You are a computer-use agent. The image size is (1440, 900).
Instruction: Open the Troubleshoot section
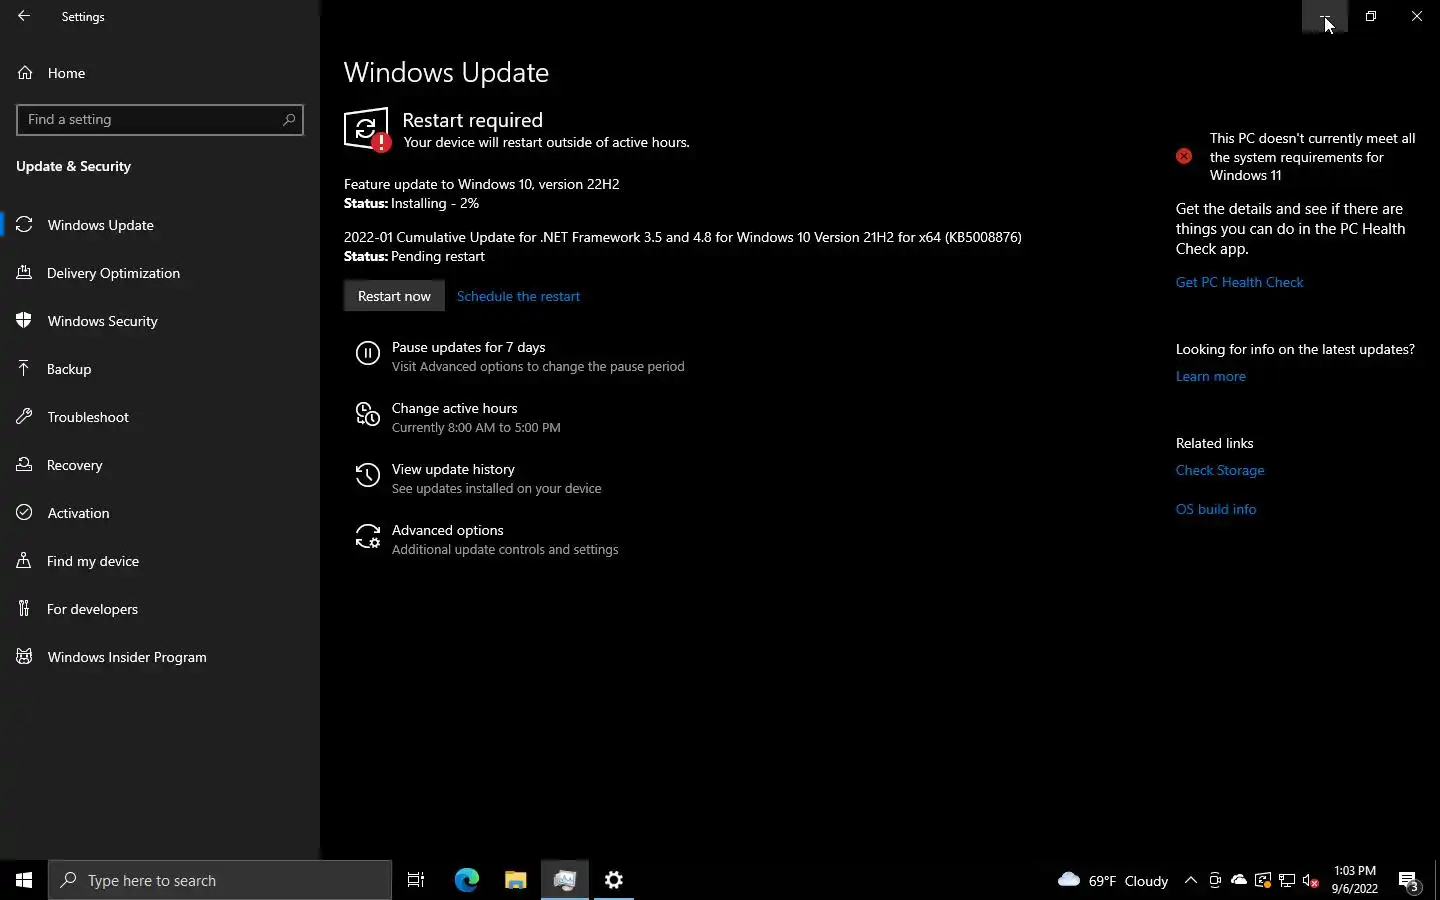(160, 417)
